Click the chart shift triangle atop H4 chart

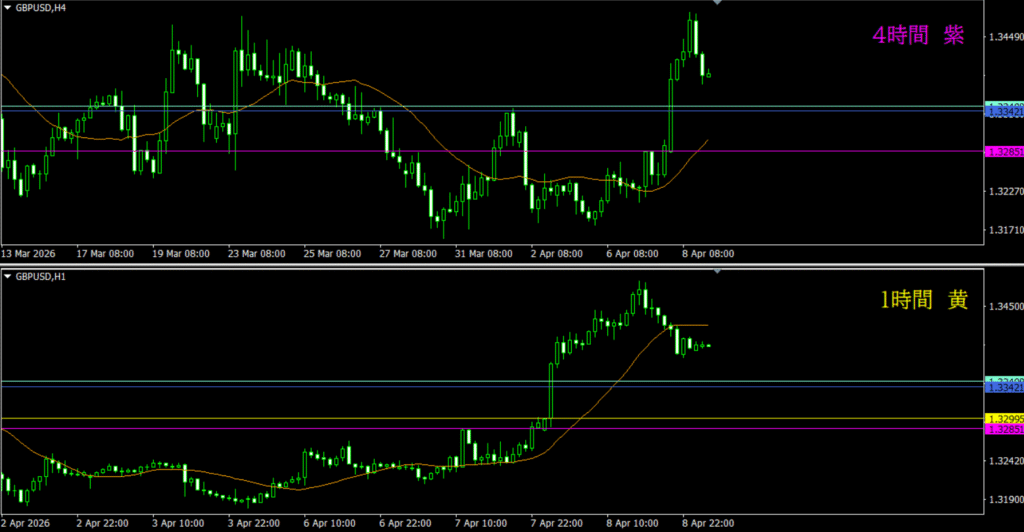[x=717, y=3]
